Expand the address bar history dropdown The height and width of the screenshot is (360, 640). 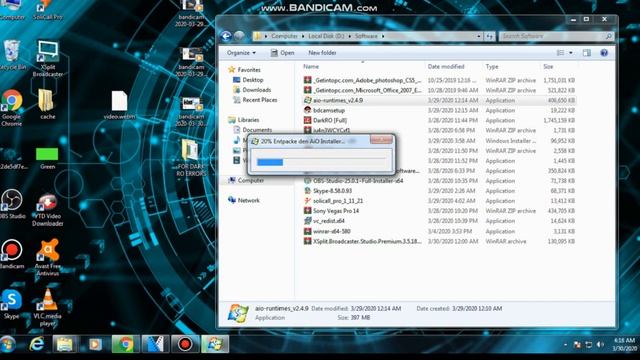pyautogui.click(x=479, y=36)
